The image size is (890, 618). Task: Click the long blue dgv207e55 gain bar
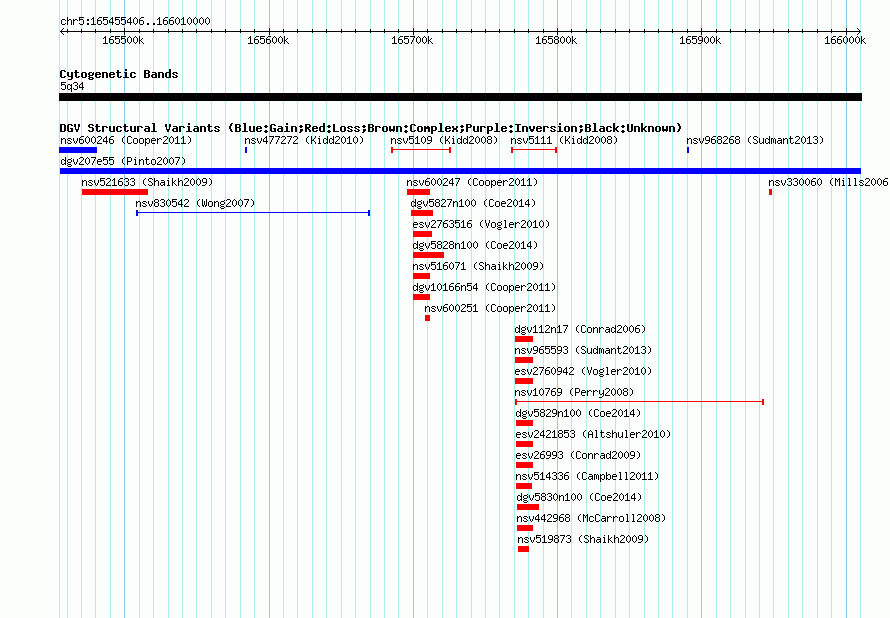click(460, 171)
